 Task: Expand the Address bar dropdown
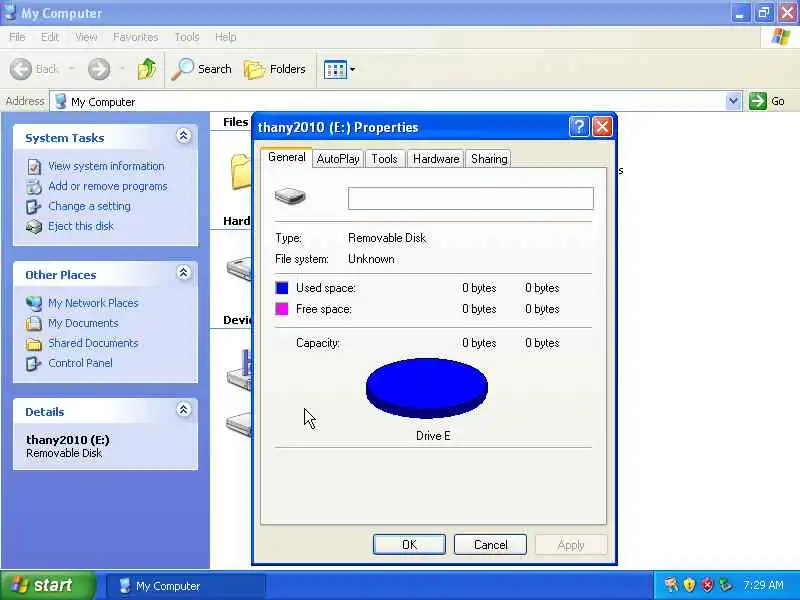733,101
